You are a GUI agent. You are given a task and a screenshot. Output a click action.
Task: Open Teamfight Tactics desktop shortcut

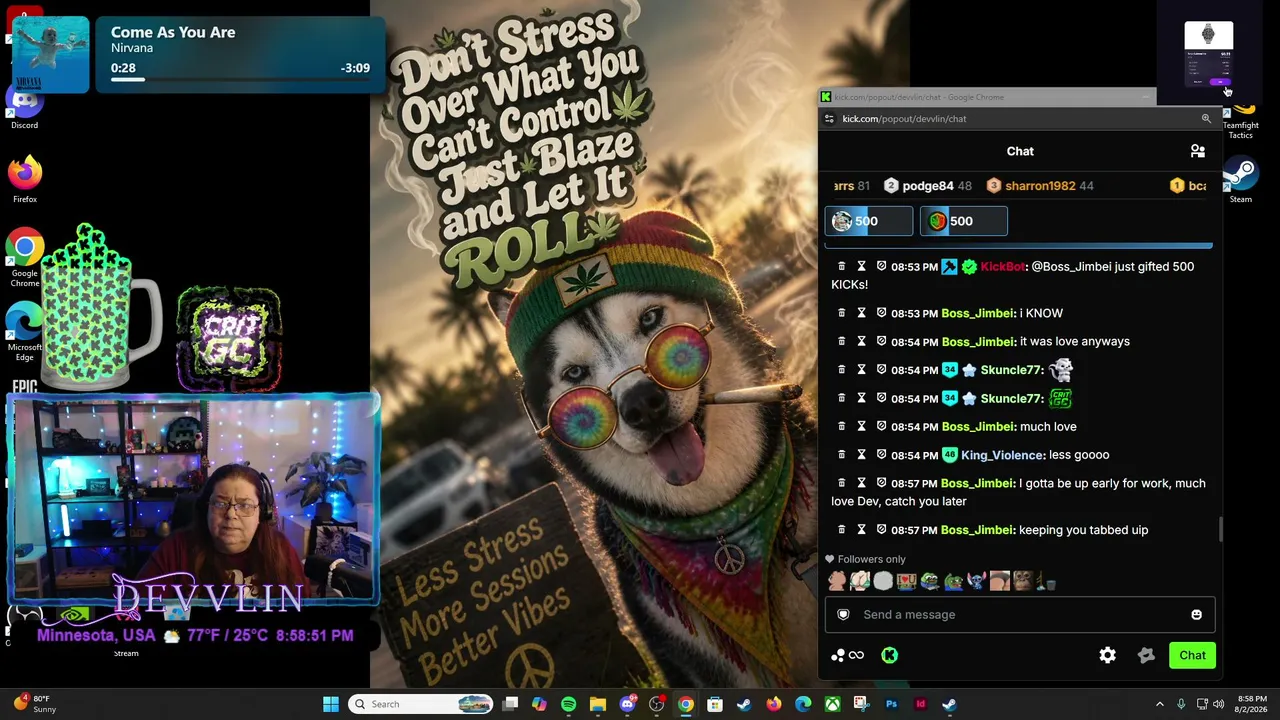coord(1241,118)
